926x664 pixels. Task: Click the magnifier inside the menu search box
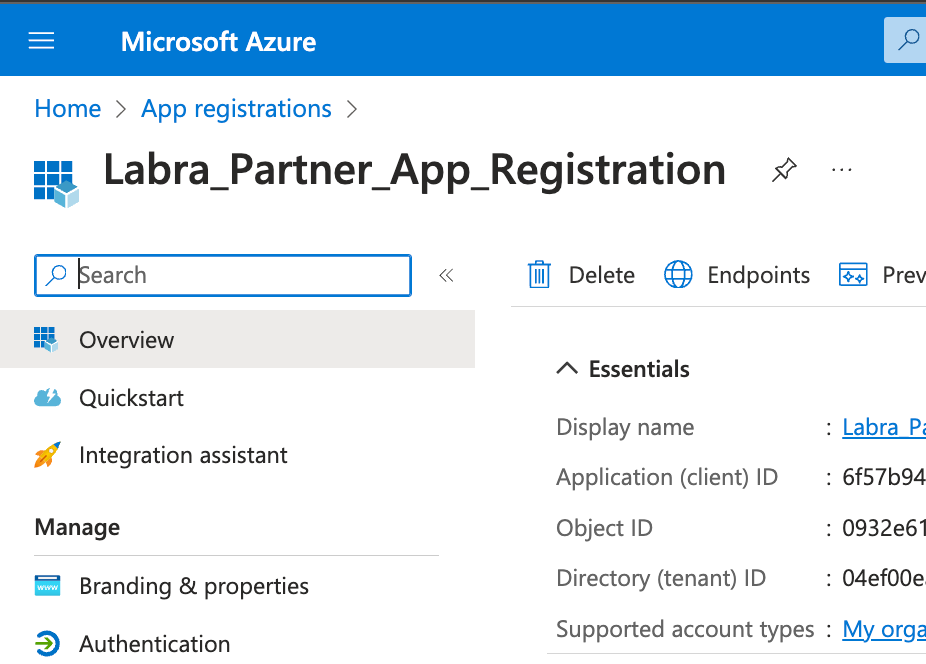click(x=56, y=275)
